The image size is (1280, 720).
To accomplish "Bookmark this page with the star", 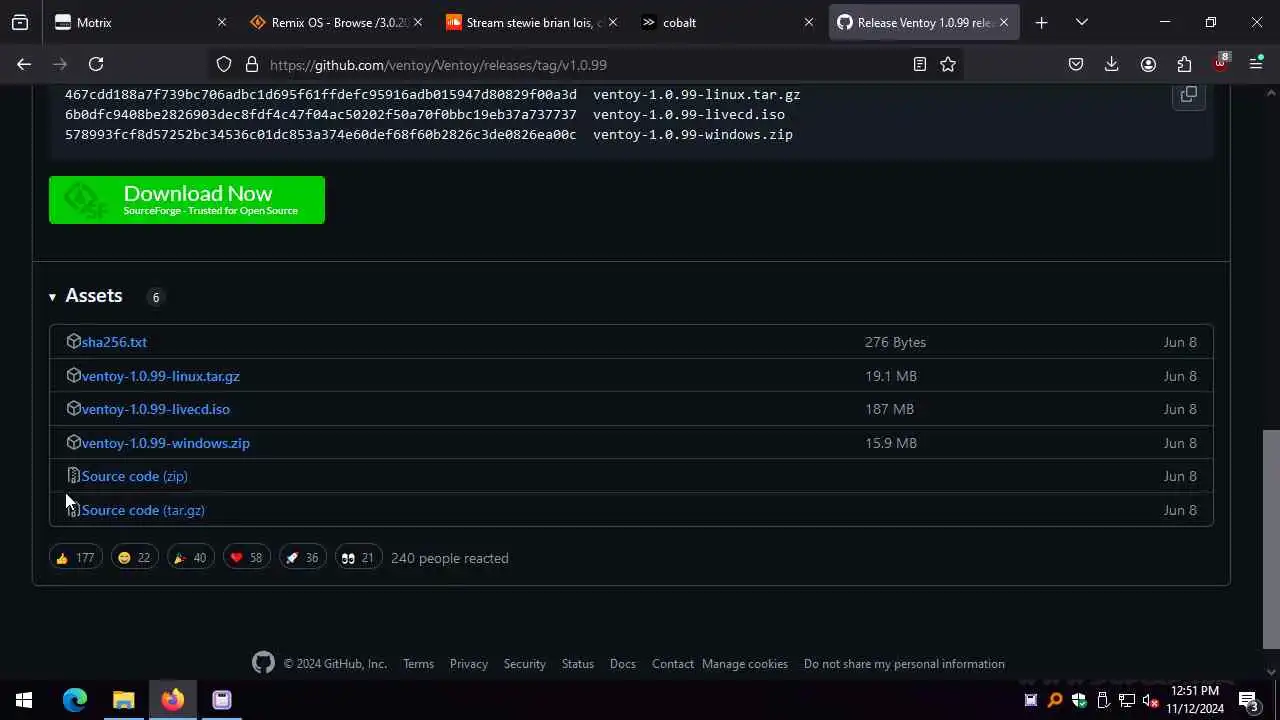I will [x=948, y=64].
